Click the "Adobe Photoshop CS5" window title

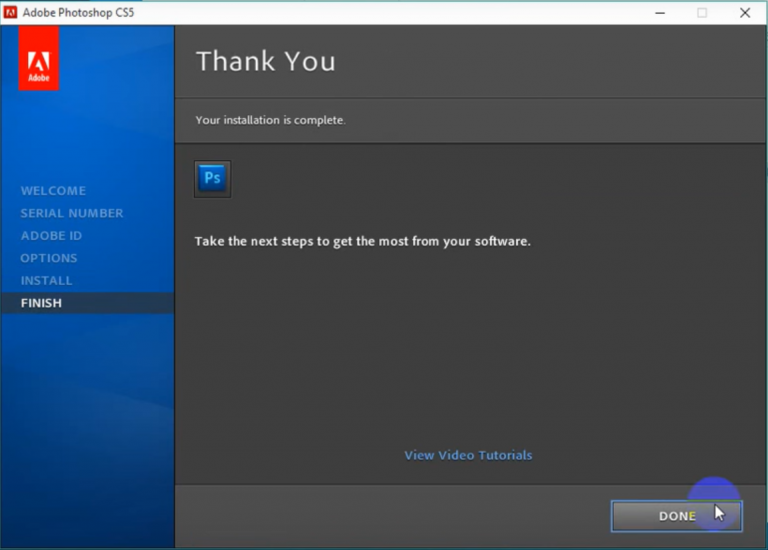(x=78, y=13)
